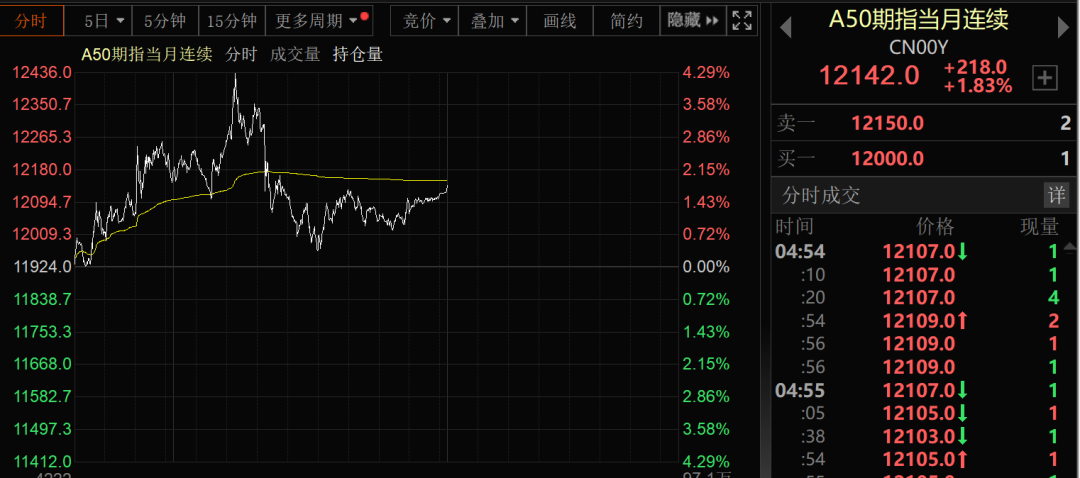The width and height of the screenshot is (1080, 478).
Task: Click the 买一 bid price 12000.0
Action: 887,158
